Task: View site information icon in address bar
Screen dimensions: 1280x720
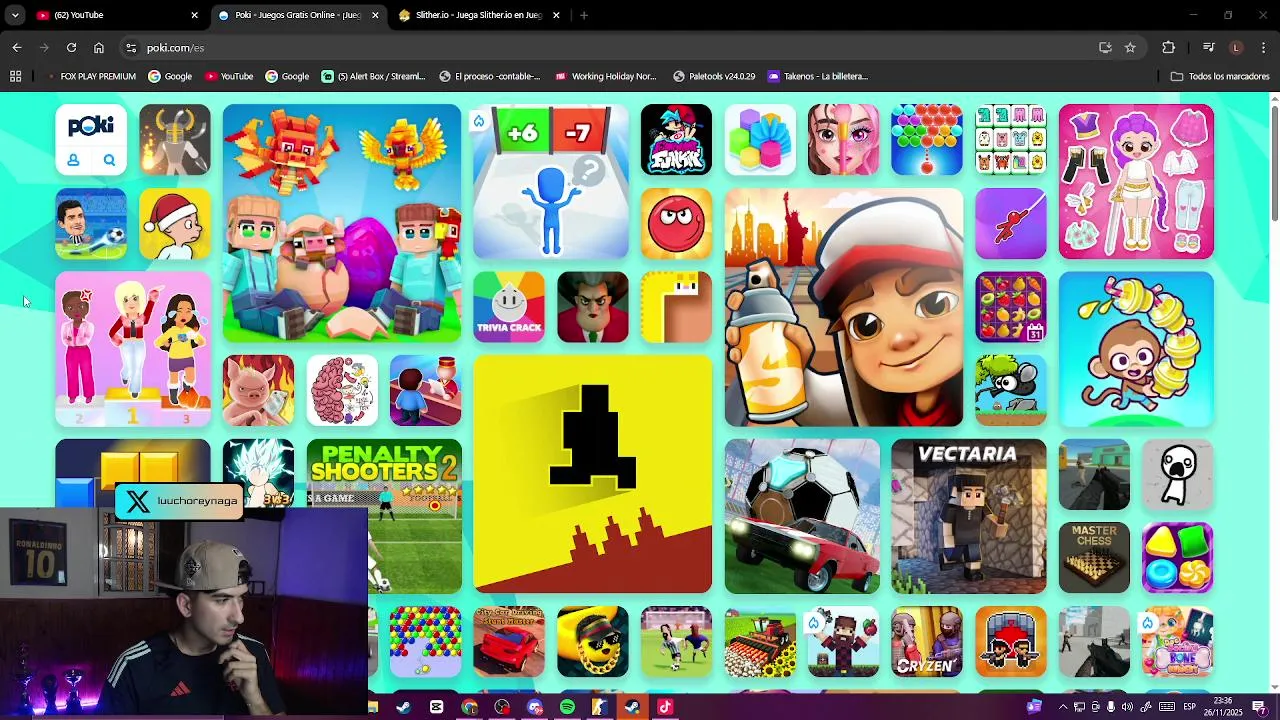Action: point(131,47)
